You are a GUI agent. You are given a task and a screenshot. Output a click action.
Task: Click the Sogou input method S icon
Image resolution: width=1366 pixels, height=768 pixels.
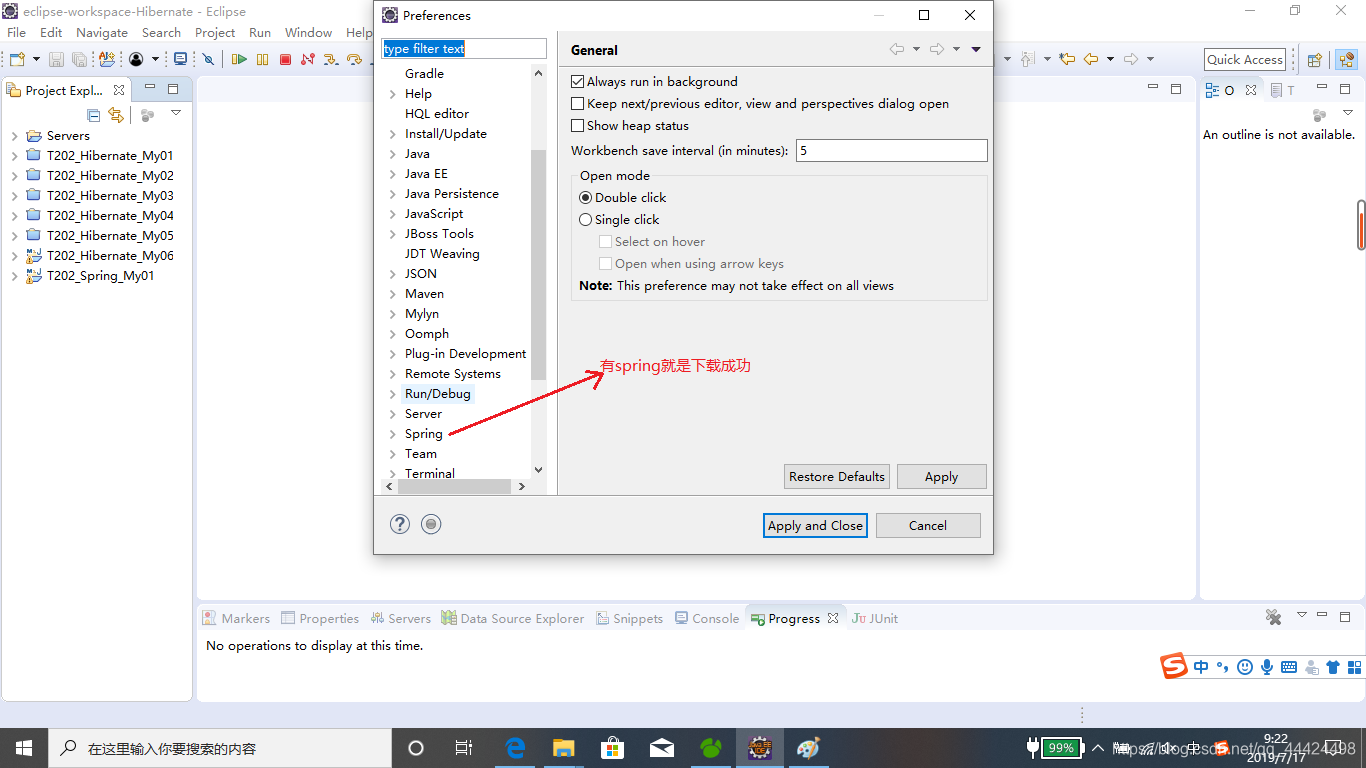click(1174, 666)
